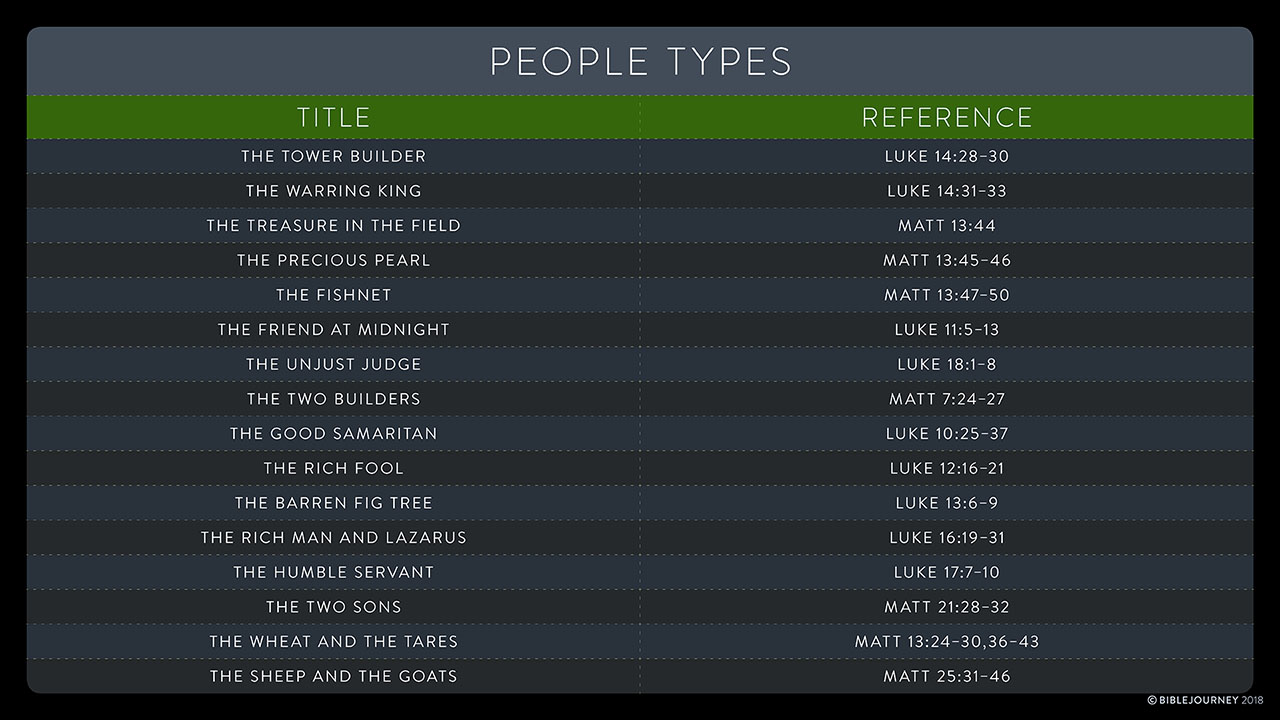The height and width of the screenshot is (720, 1280).
Task: Click the REFERENCE column header
Action: point(947,117)
